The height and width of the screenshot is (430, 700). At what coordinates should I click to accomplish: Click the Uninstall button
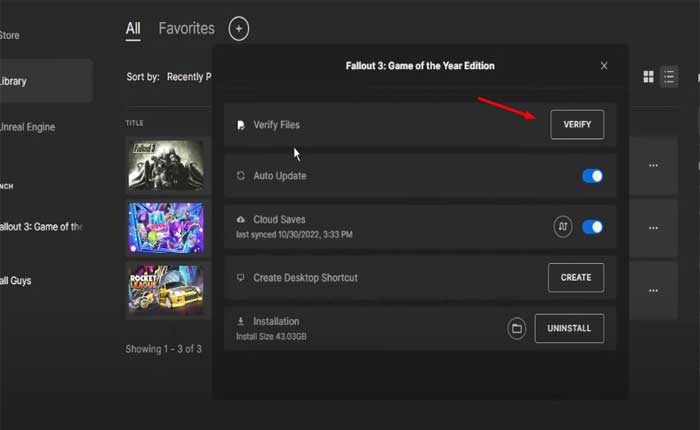point(569,328)
